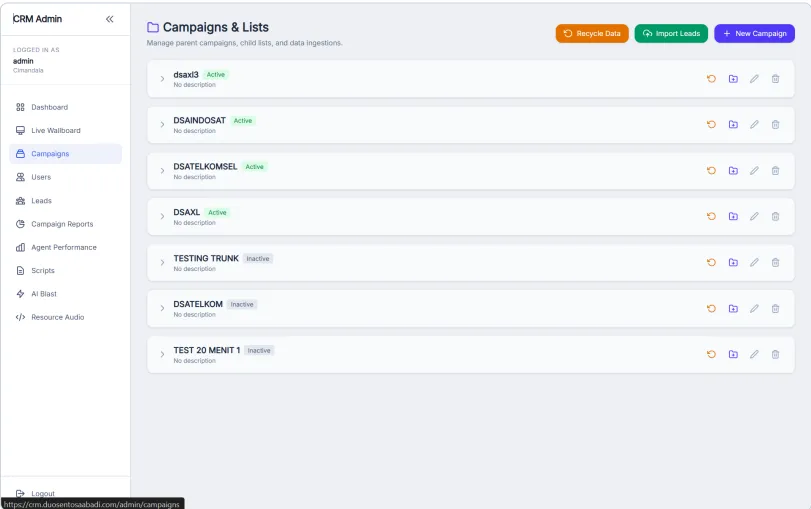Delete the DSAXL campaign
Image resolution: width=811 pixels, height=509 pixels.
point(775,216)
